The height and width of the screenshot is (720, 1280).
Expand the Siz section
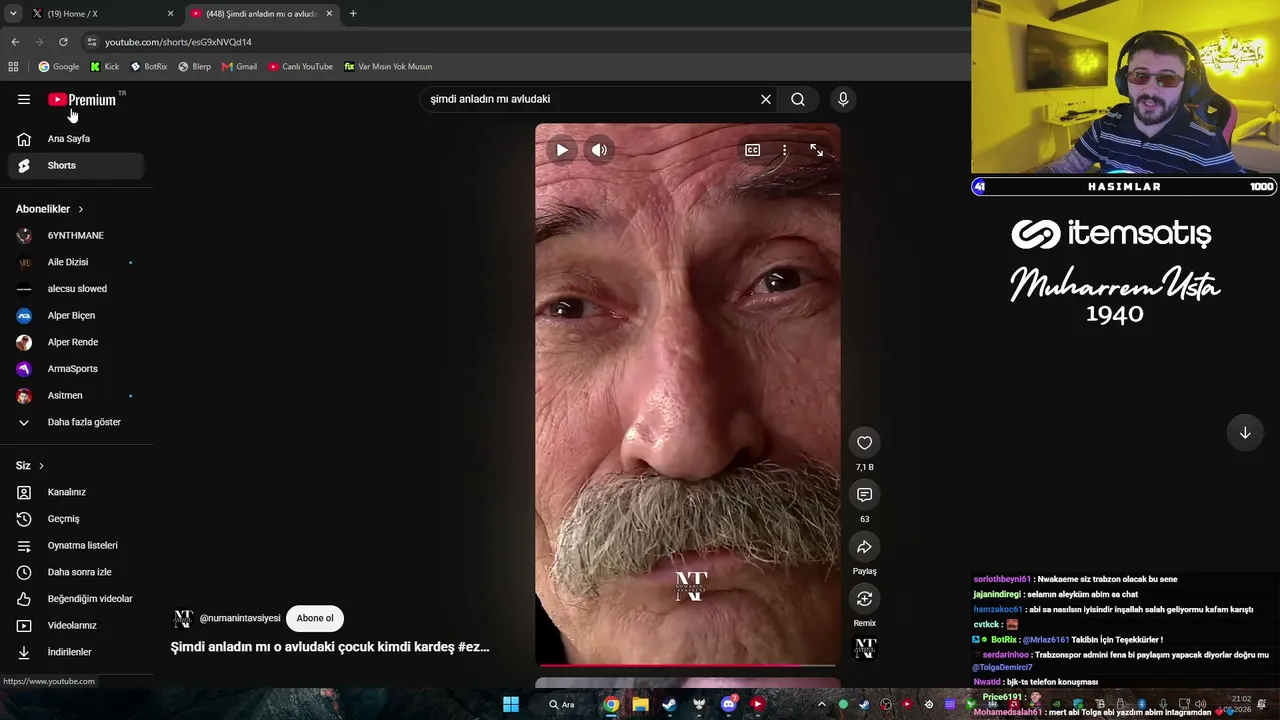[30, 466]
